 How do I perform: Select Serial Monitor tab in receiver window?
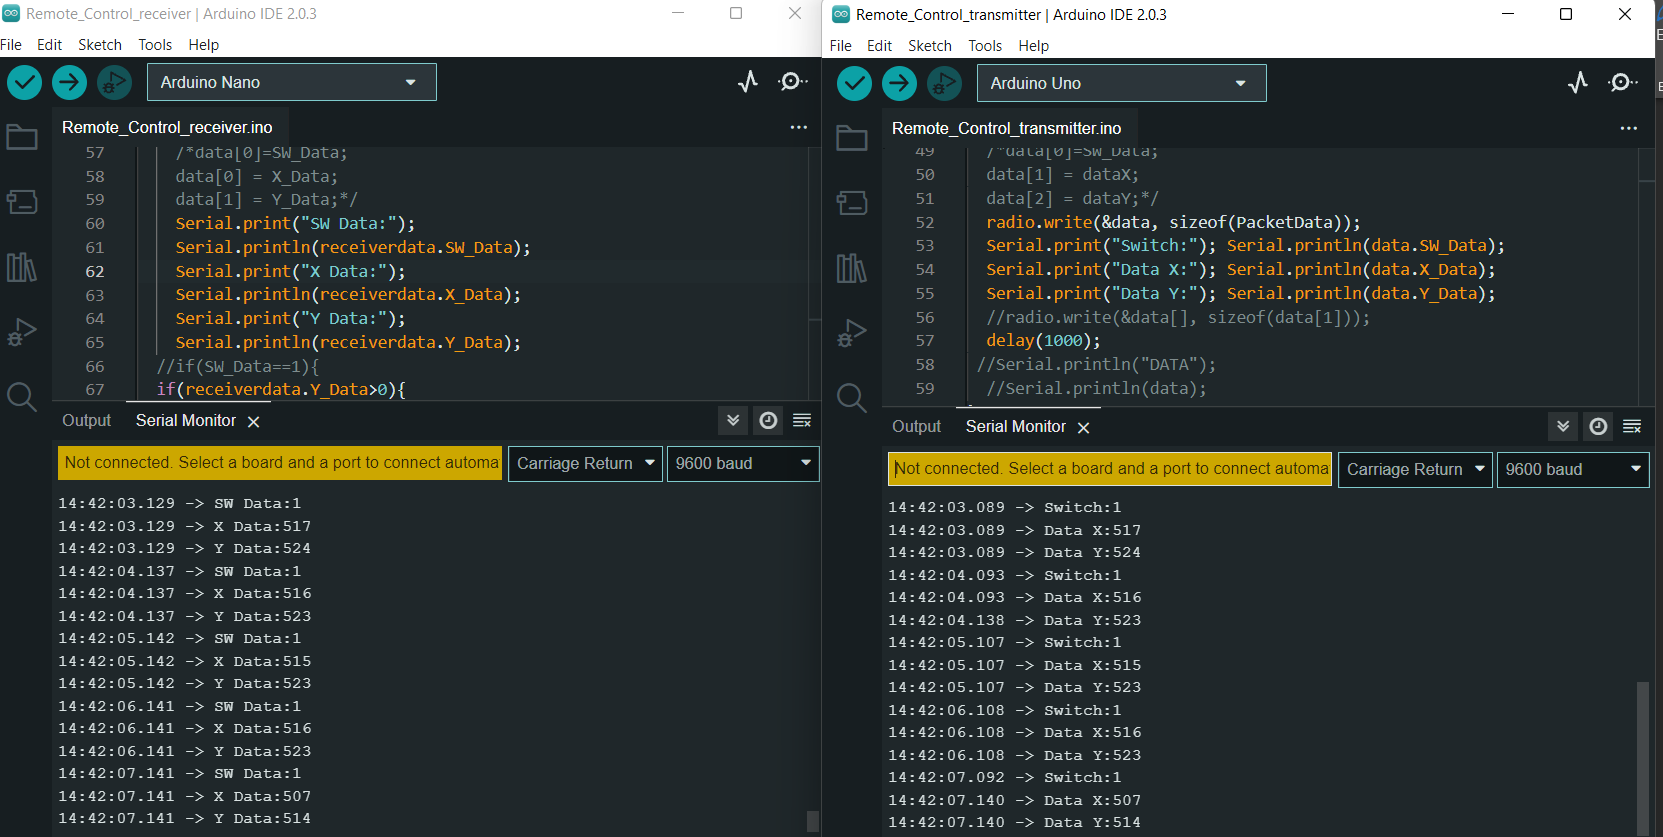click(186, 420)
